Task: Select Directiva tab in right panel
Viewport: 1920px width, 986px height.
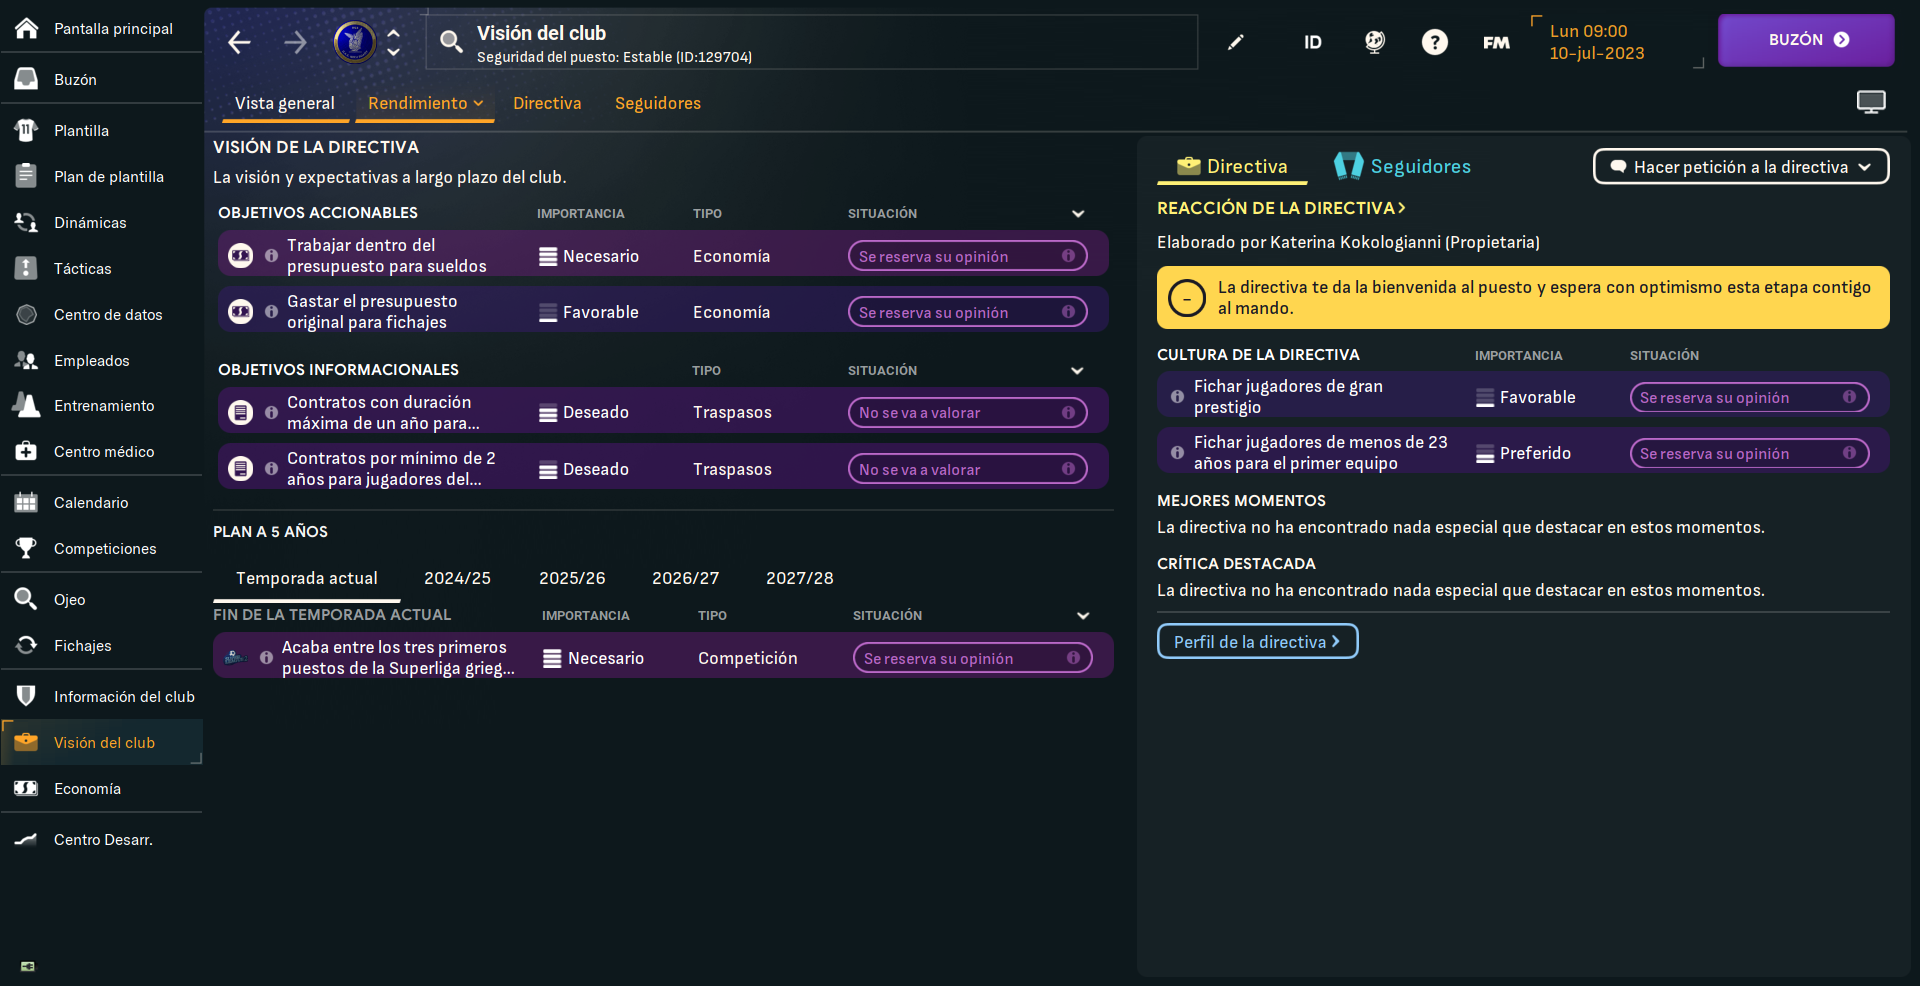Action: click(x=1232, y=166)
